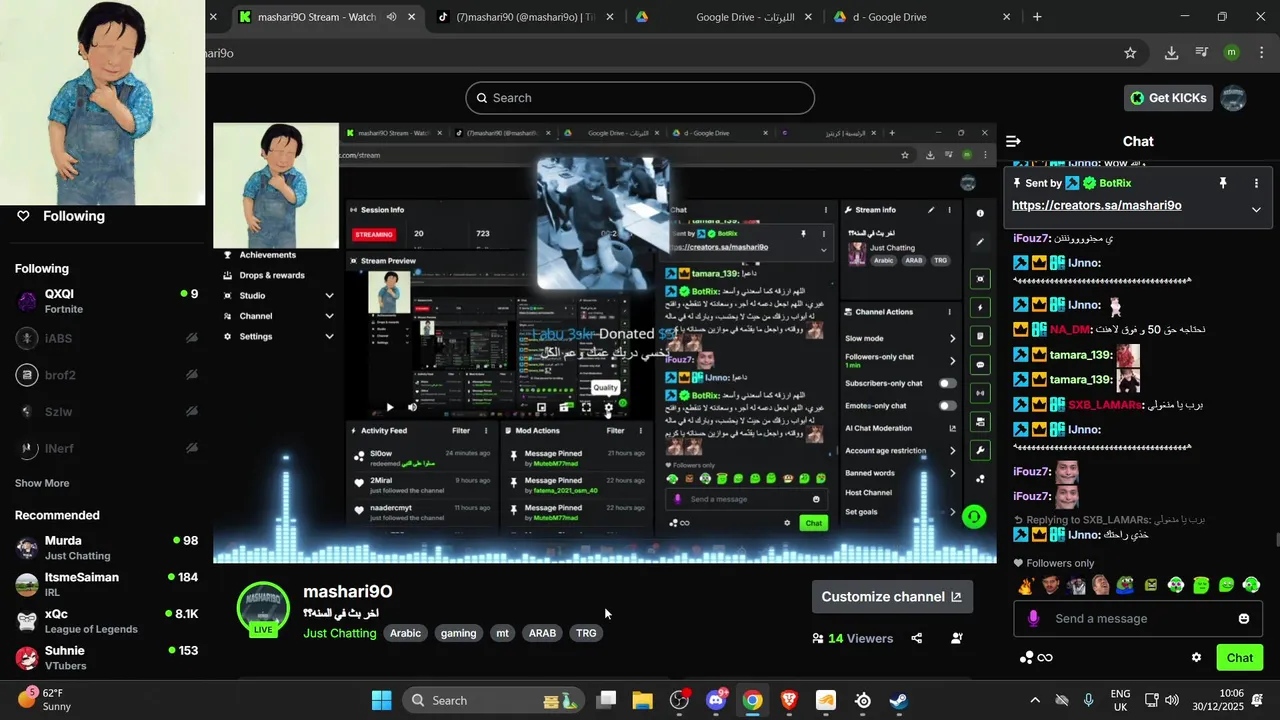The image size is (1280, 720).
Task: Open Steam from the taskbar
Action: [899, 700]
